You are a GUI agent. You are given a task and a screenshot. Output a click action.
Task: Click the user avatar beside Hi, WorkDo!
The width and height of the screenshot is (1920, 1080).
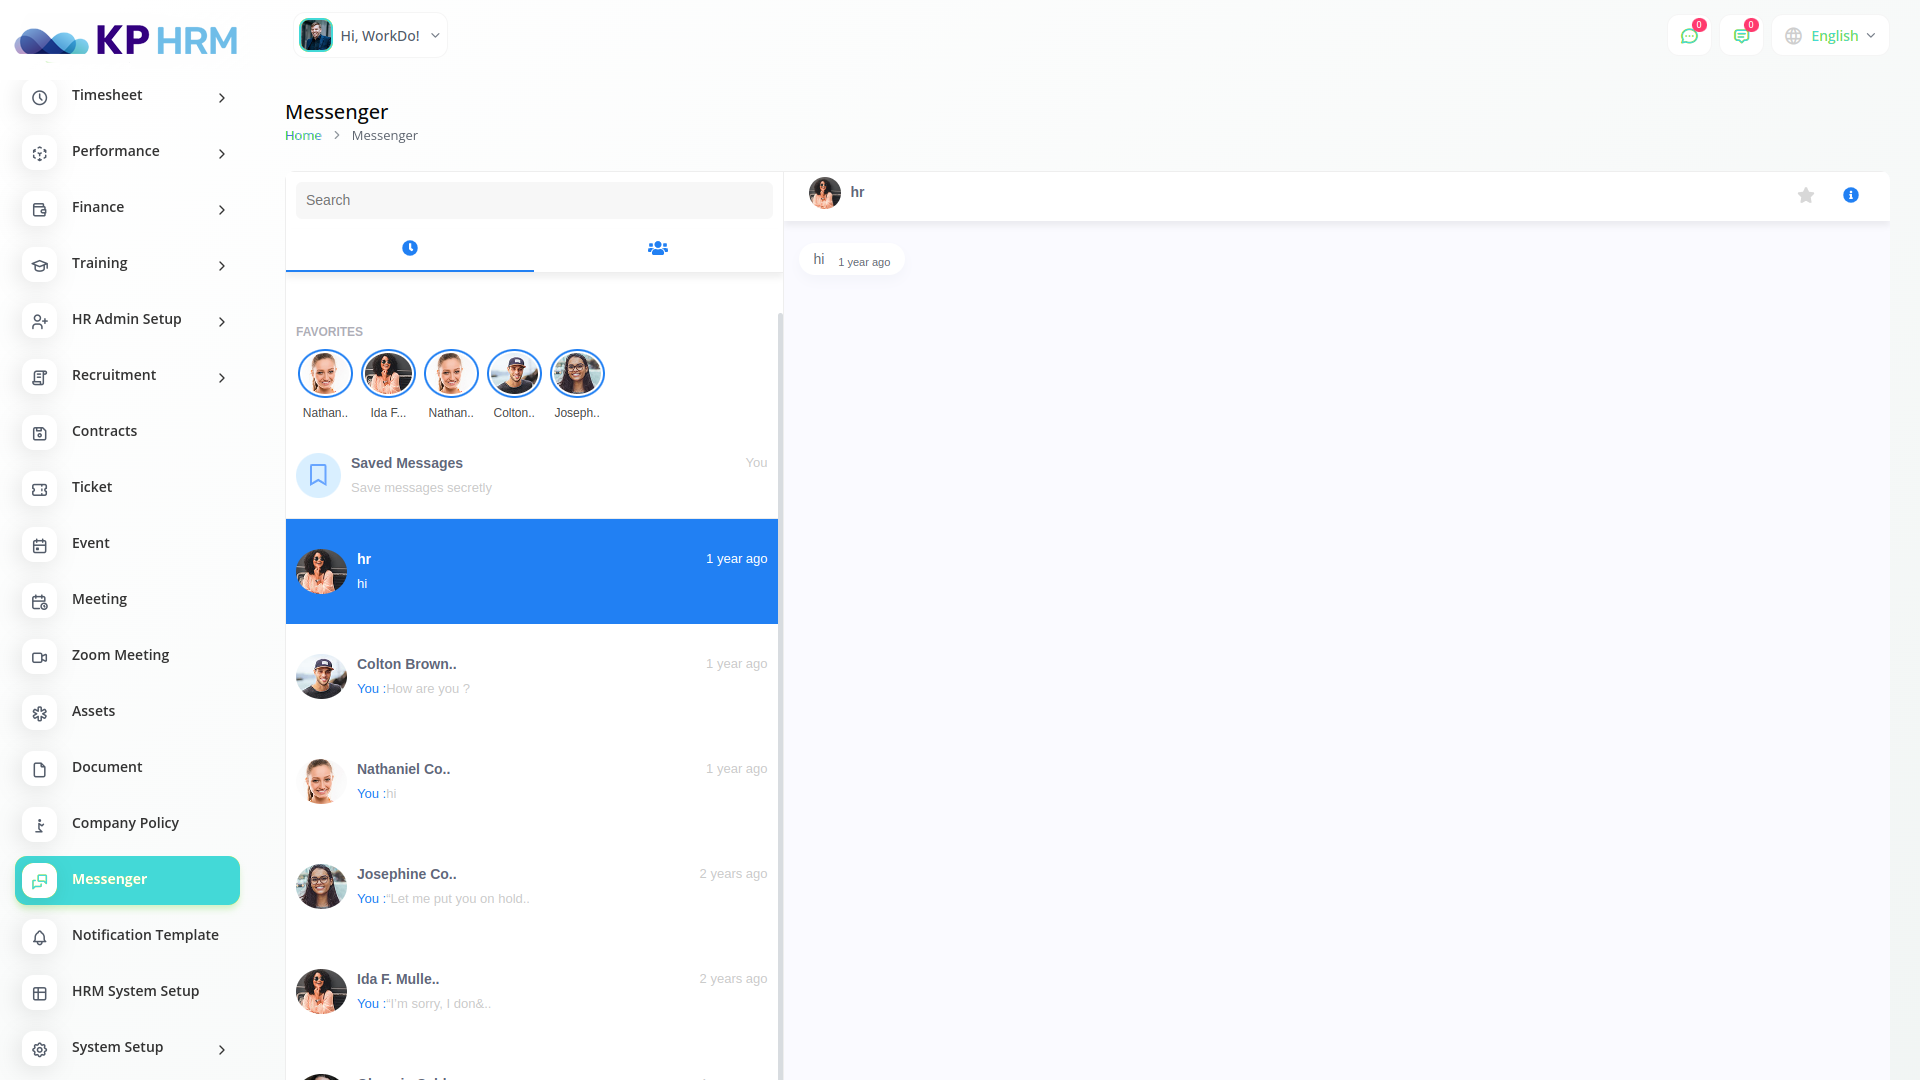click(x=316, y=36)
